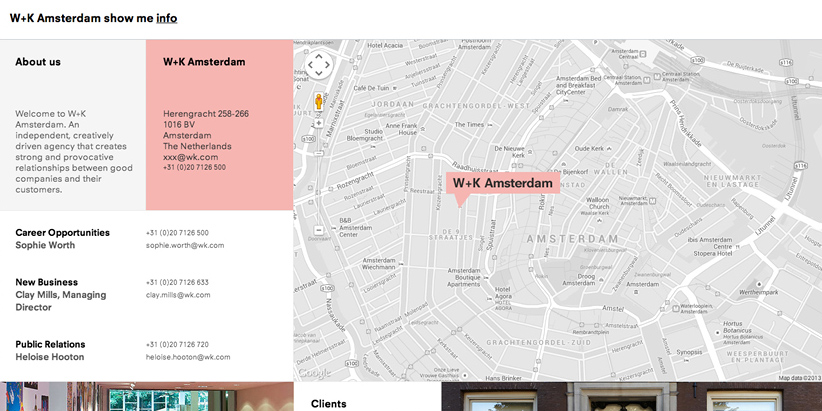The image size is (822, 411).
Task: Zoom out with the map minus button
Action: 319,230
